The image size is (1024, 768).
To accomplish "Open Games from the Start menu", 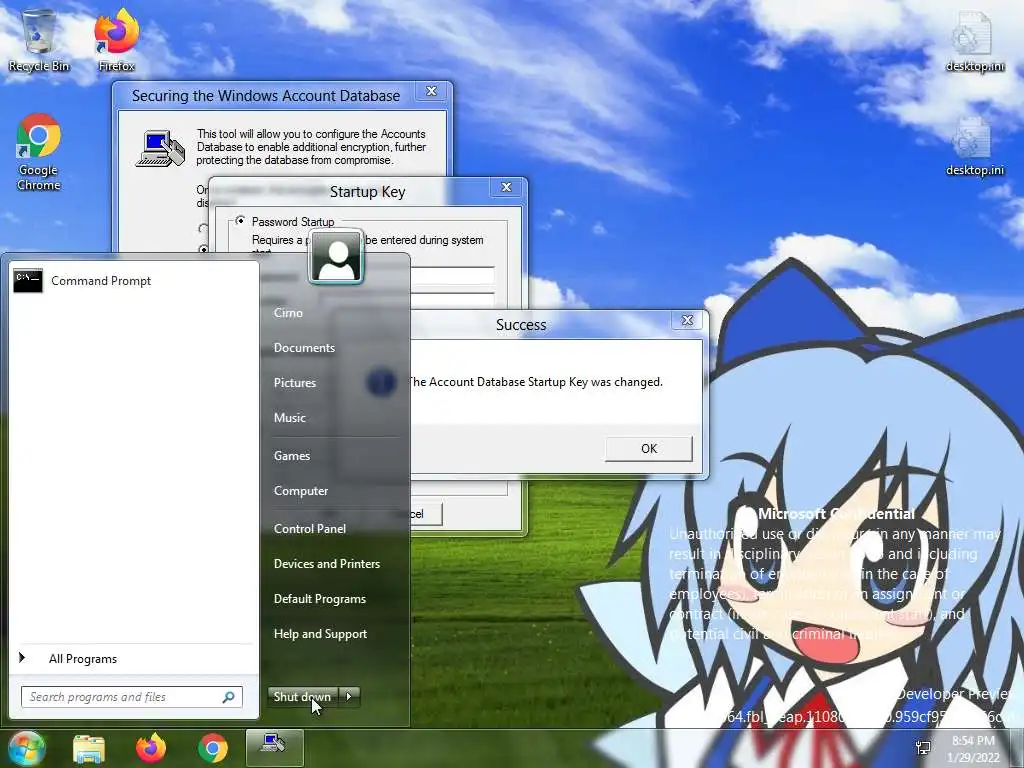I will [x=291, y=456].
